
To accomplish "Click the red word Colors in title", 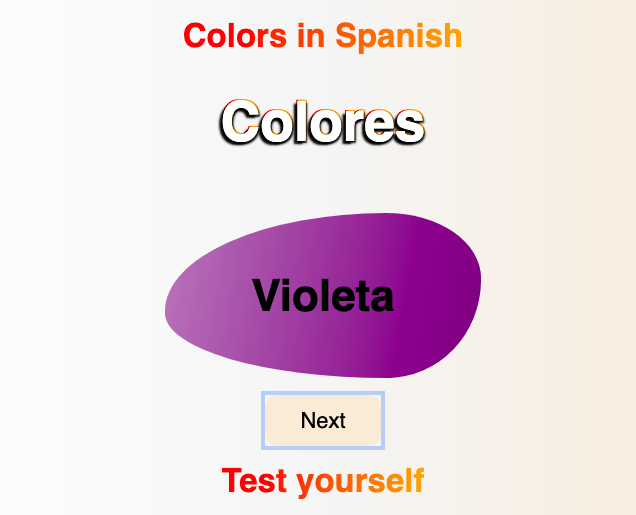I will tap(235, 36).
